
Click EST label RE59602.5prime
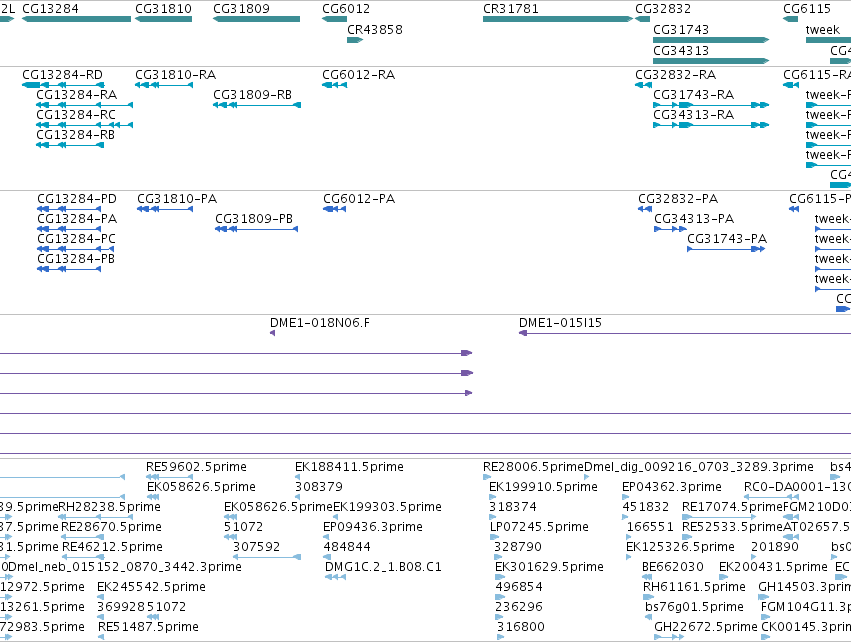tap(196, 467)
